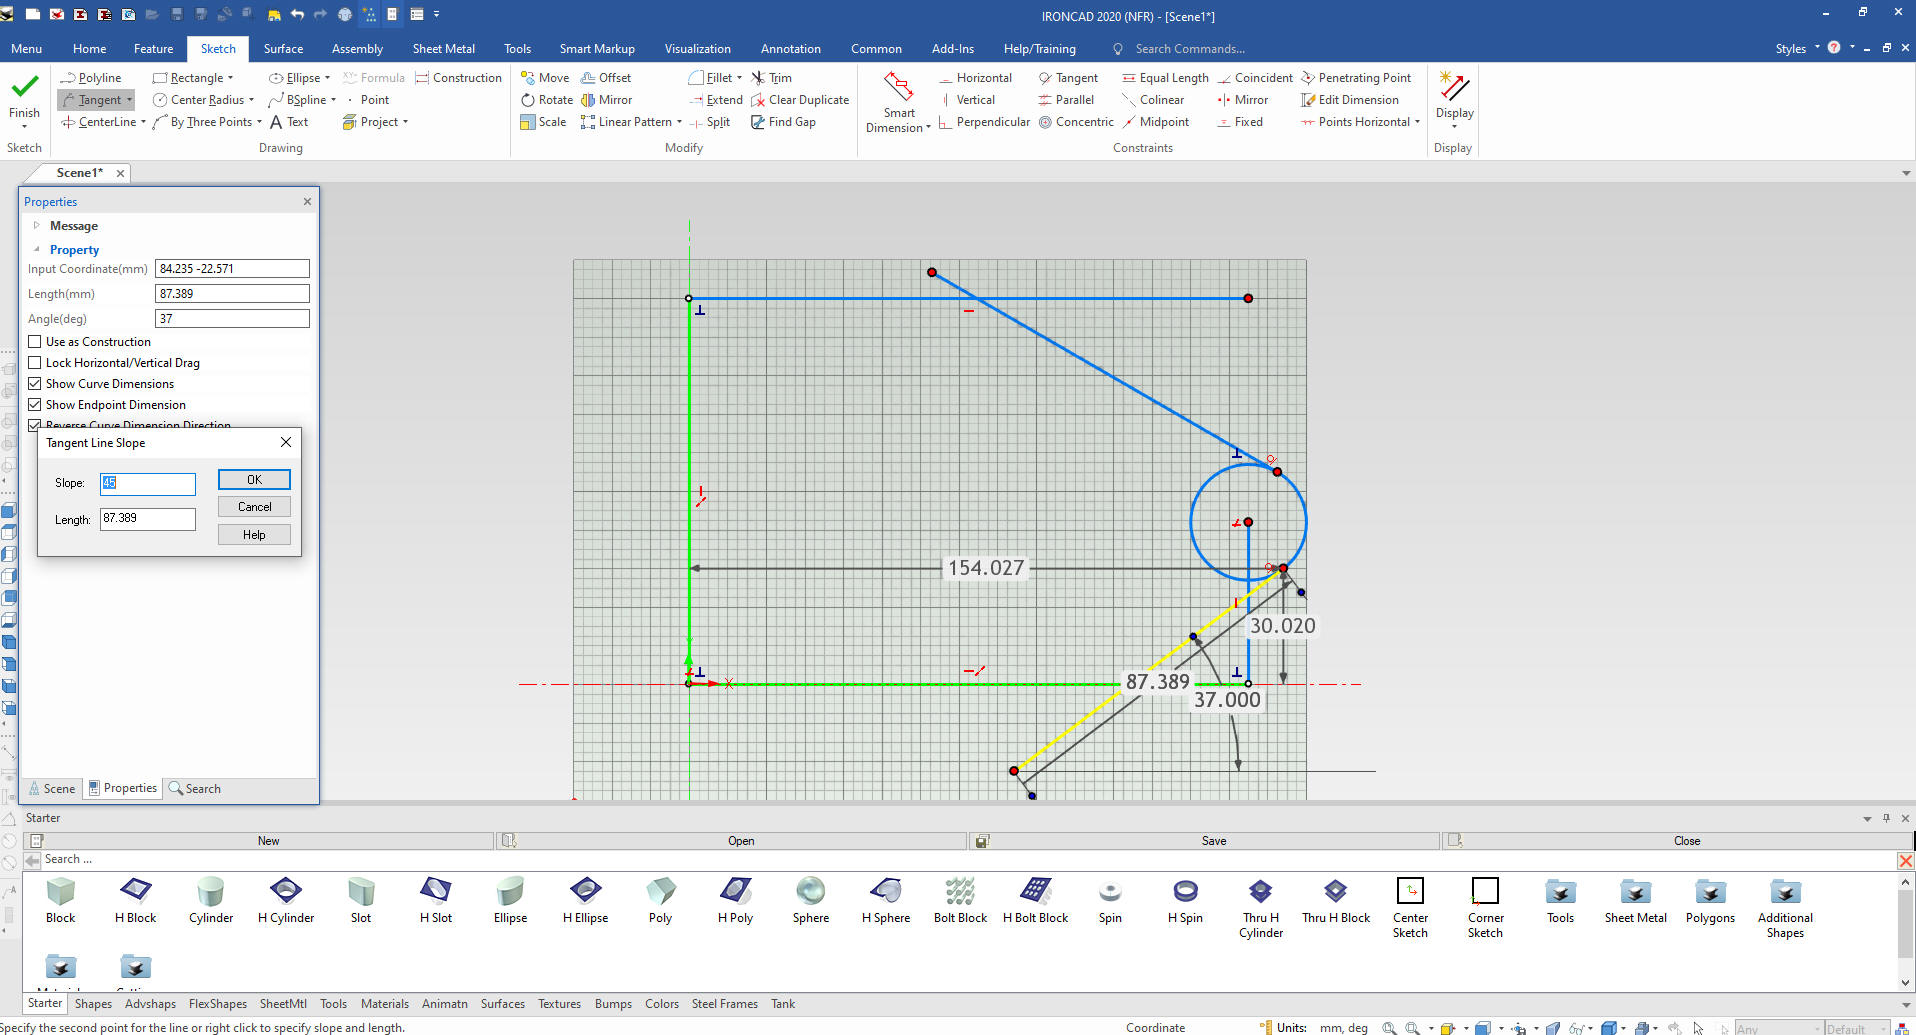Click Cancel in Tangent Line Slope dialog
This screenshot has height=1035, width=1916.
(254, 507)
